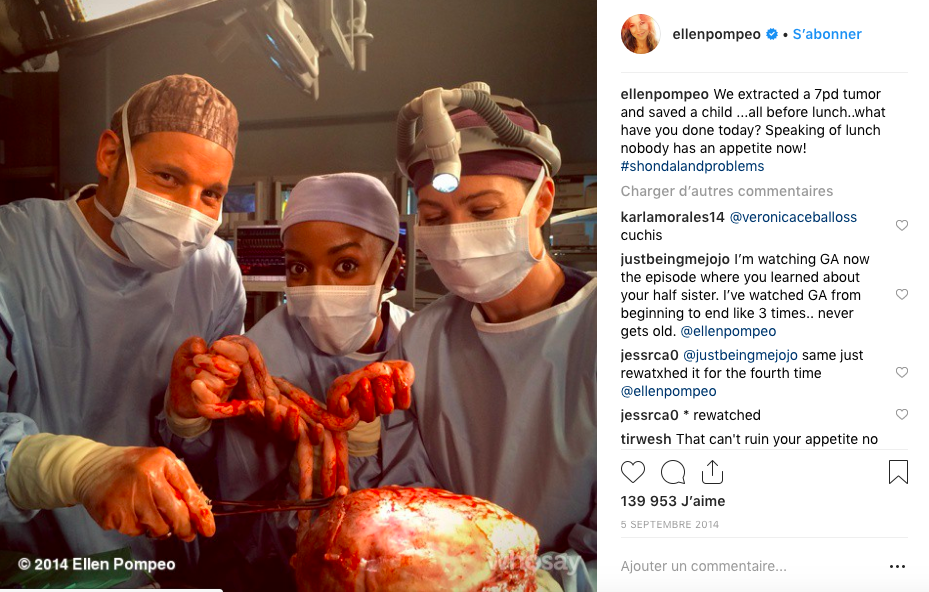Open the #shondalandproblems hashtag
The height and width of the screenshot is (592, 929).
[692, 166]
